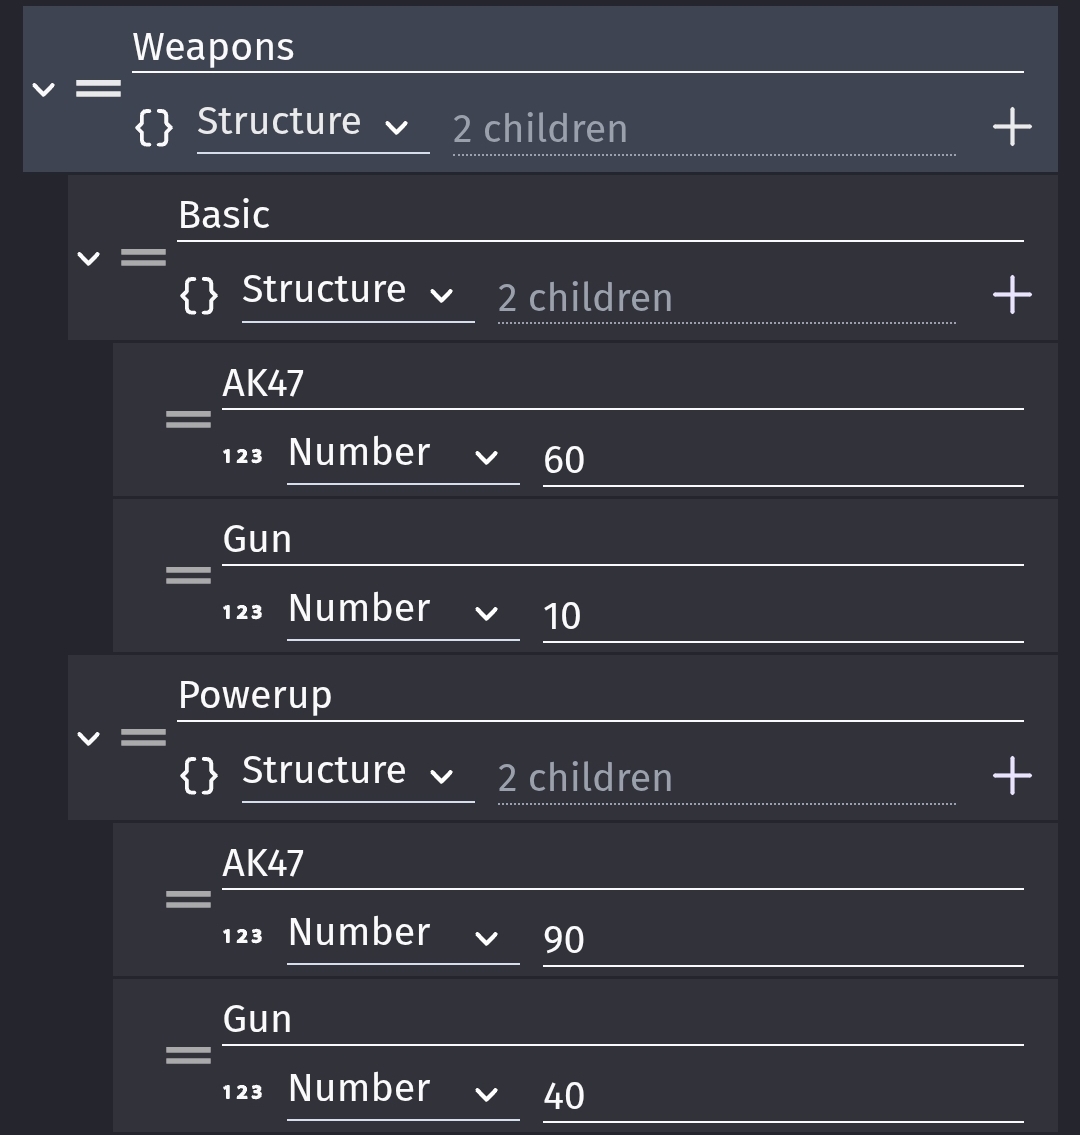Click the value field showing 40
The height and width of the screenshot is (1135, 1080).
click(783, 1096)
